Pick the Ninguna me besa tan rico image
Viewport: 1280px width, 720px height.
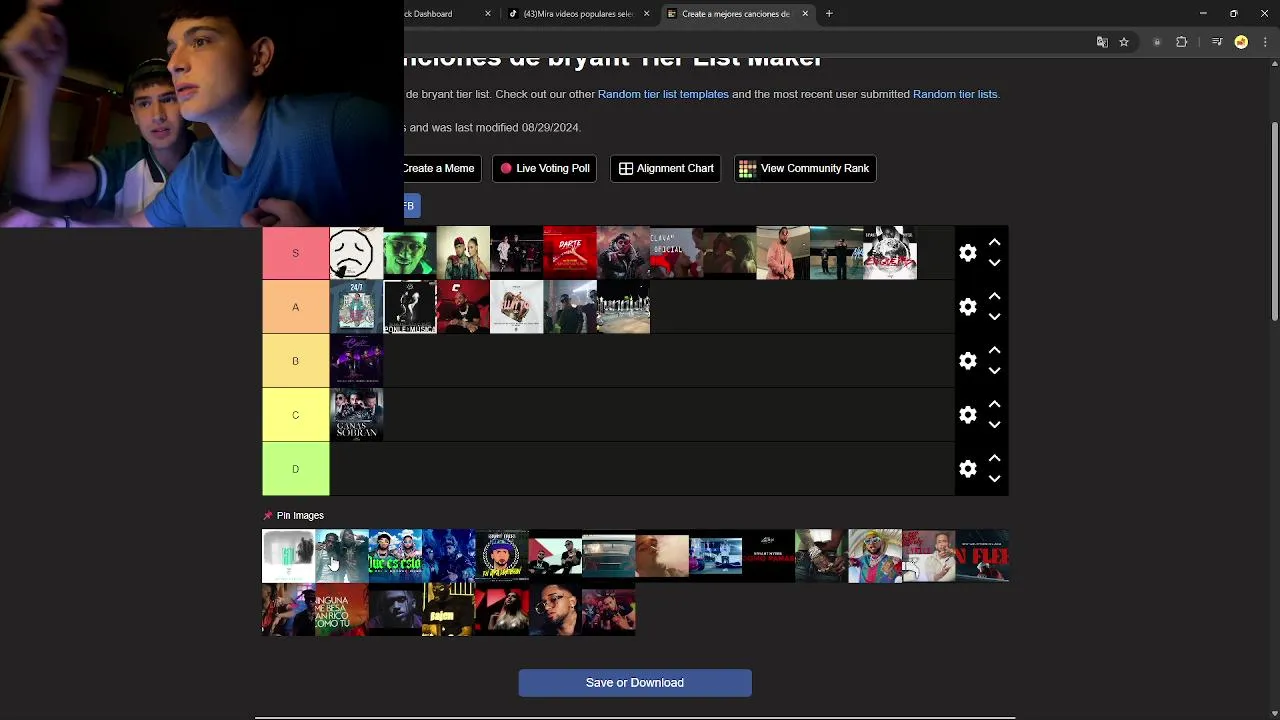coord(342,610)
